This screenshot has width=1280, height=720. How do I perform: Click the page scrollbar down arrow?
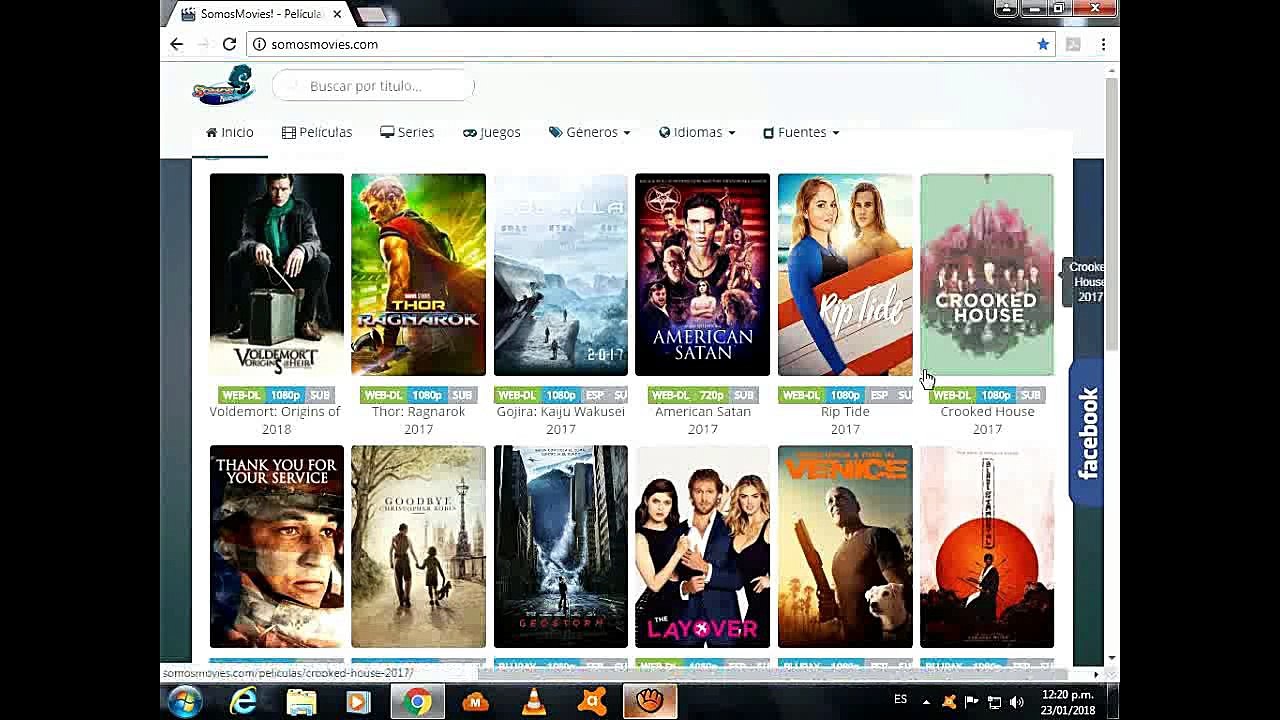click(1112, 659)
